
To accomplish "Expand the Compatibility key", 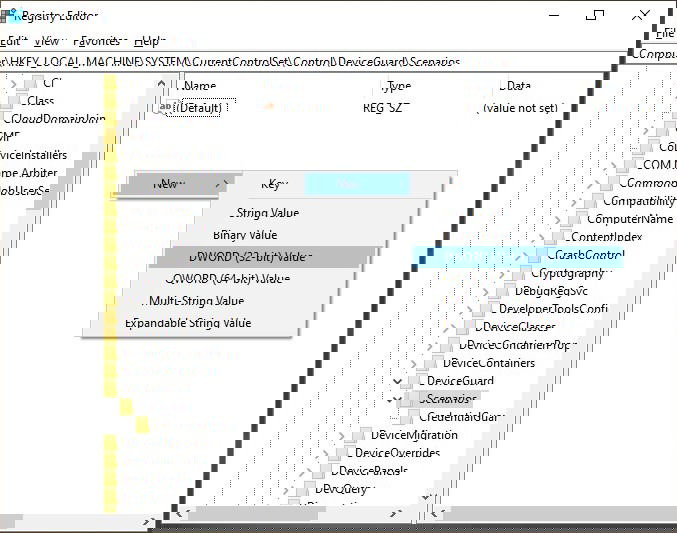I will coord(574,202).
